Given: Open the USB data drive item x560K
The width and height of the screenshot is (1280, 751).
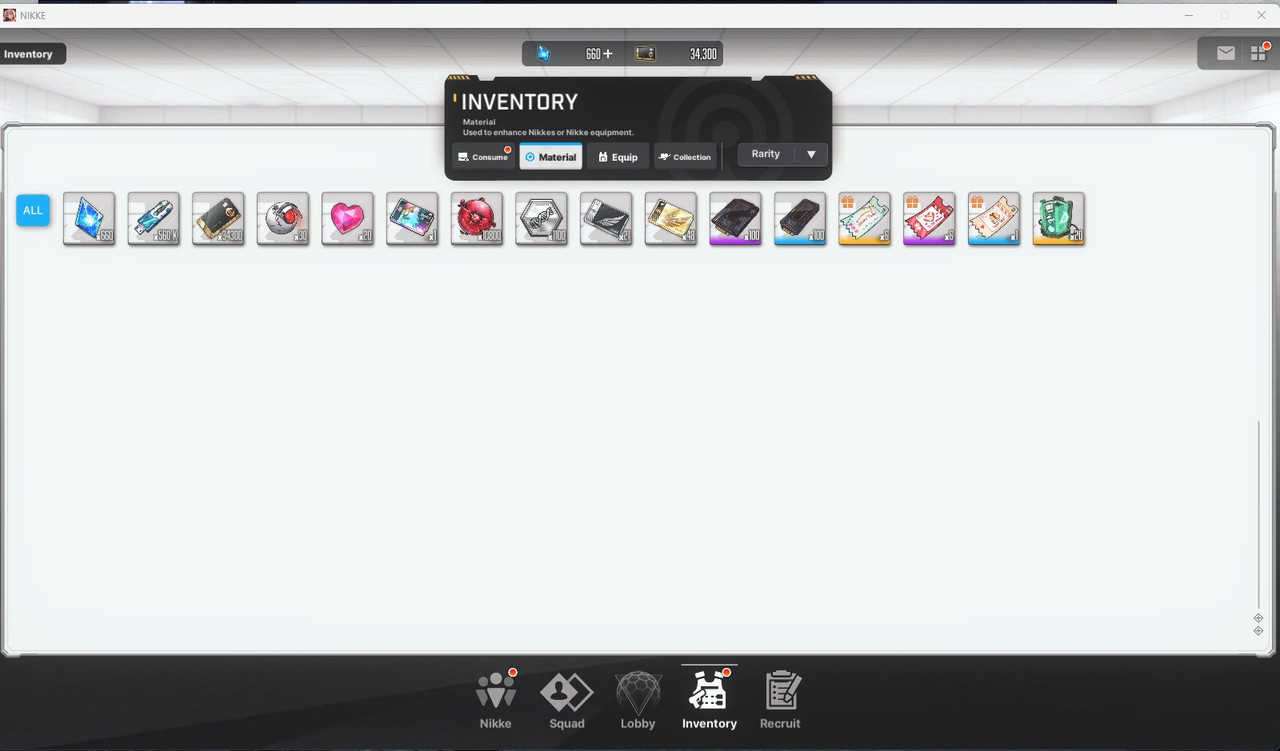Looking at the screenshot, I should click(x=154, y=219).
